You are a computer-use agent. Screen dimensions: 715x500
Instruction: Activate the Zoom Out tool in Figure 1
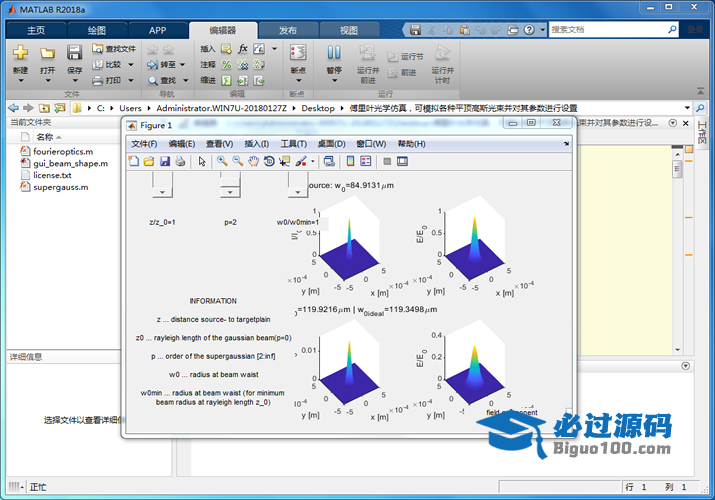[x=238, y=161]
